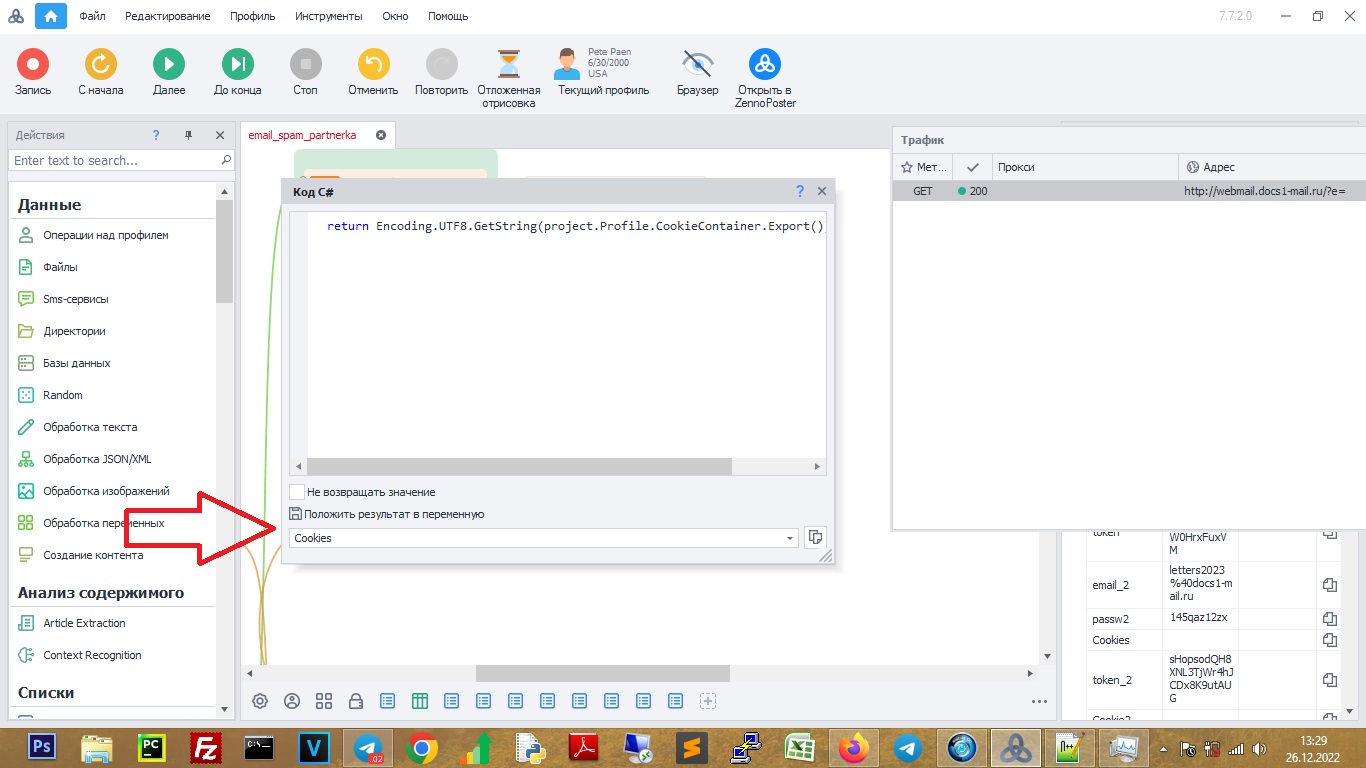Screen dimensions: 1366x768
Task: Open the Отложенная отрисовка hourglass icon
Action: coord(510,65)
